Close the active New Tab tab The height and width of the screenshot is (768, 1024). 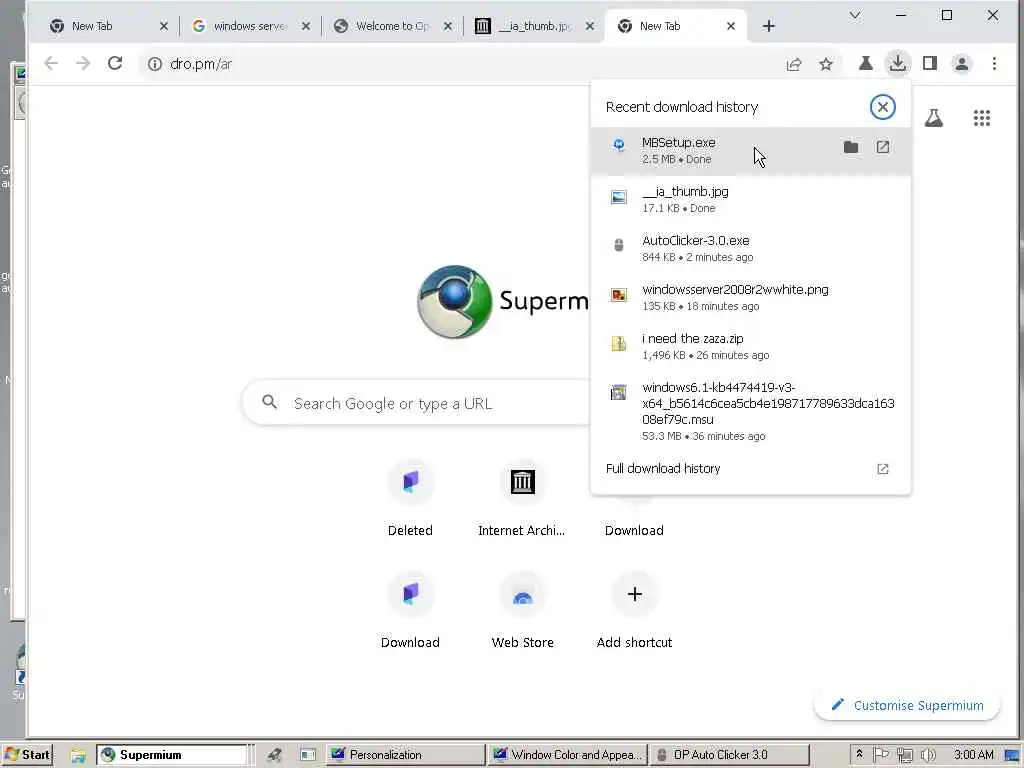(x=731, y=26)
